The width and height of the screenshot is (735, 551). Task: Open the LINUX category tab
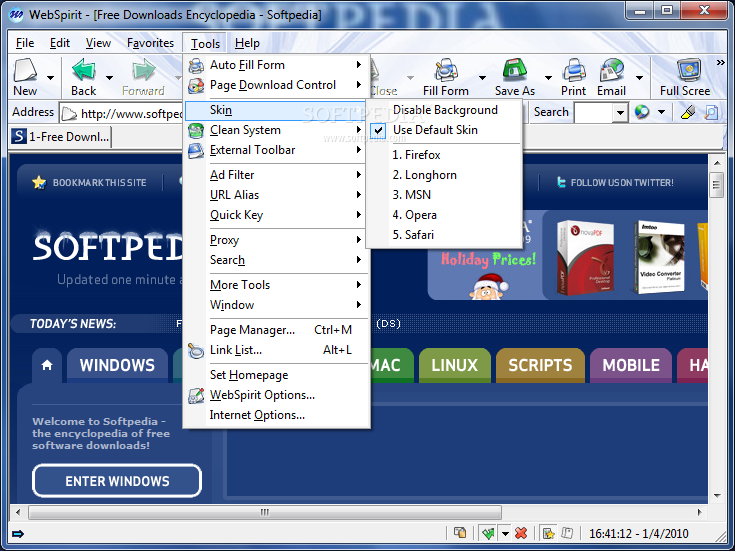[x=454, y=365]
